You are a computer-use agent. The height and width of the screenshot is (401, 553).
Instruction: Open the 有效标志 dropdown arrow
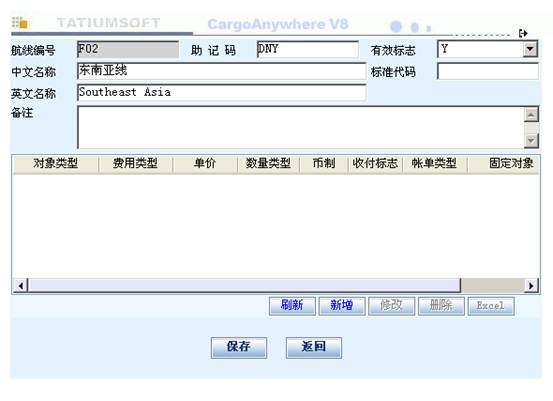coord(530,49)
